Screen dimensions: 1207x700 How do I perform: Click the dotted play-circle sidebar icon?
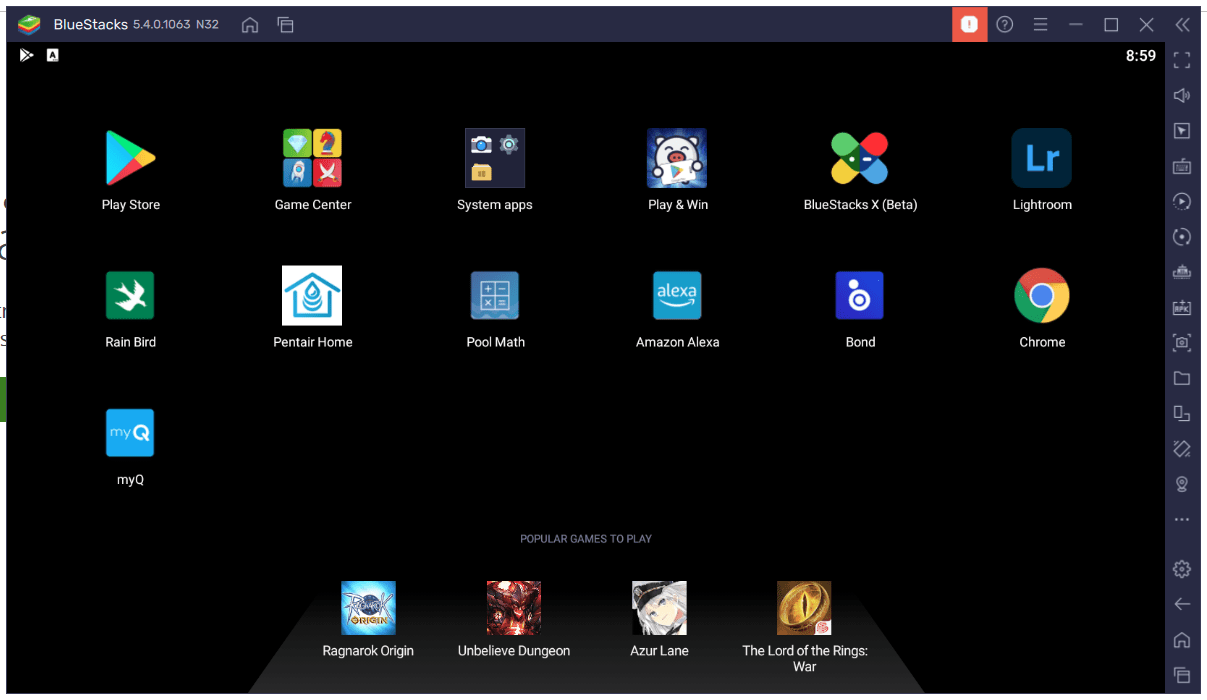click(x=1182, y=201)
